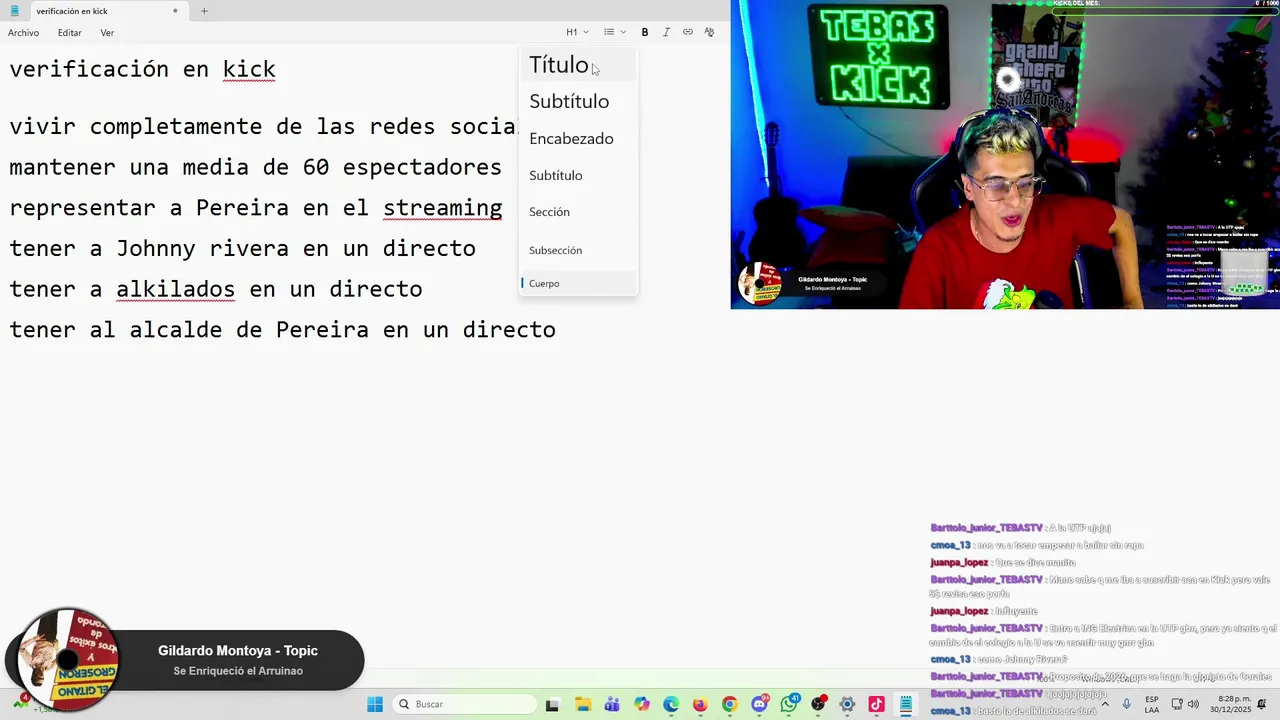Choose the large Subtítulo style
1280x720 pixels.
[578, 101]
